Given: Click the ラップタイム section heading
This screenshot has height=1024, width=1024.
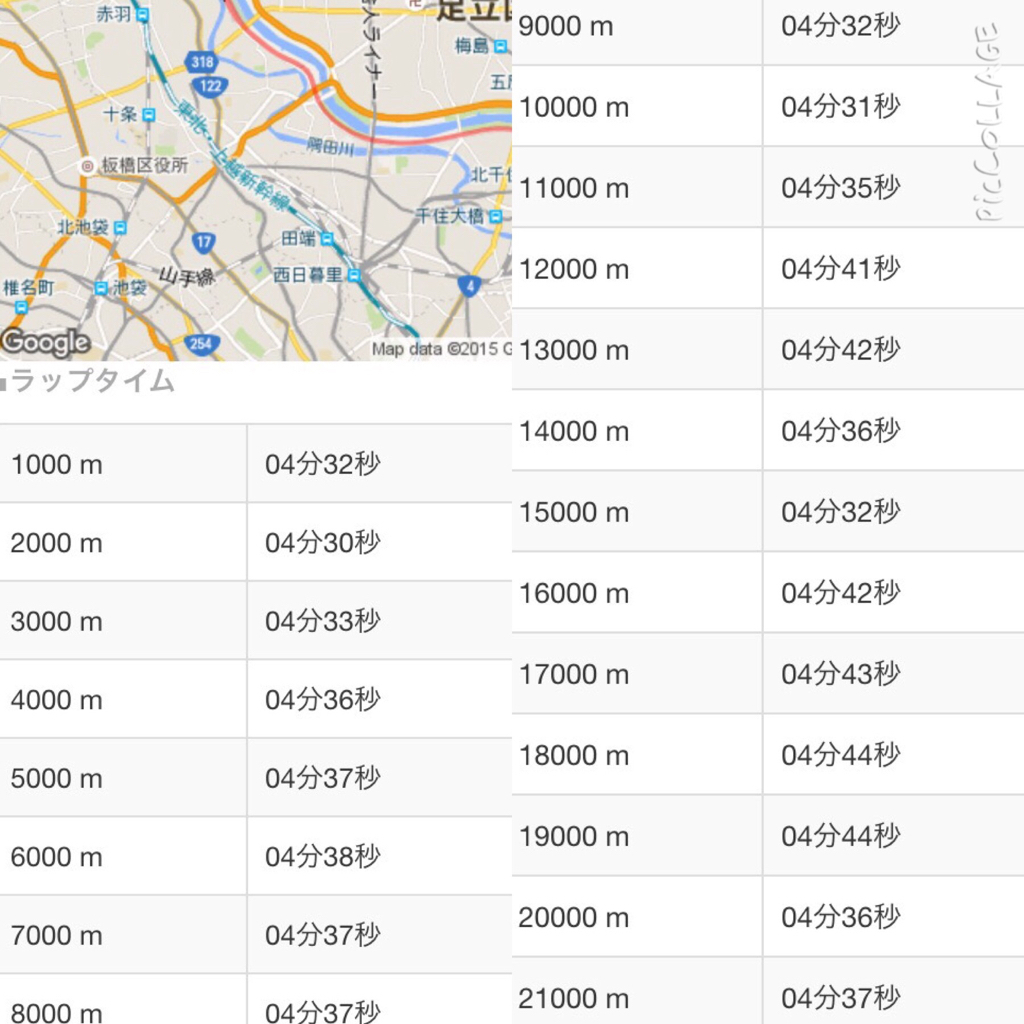Looking at the screenshot, I should click(92, 381).
